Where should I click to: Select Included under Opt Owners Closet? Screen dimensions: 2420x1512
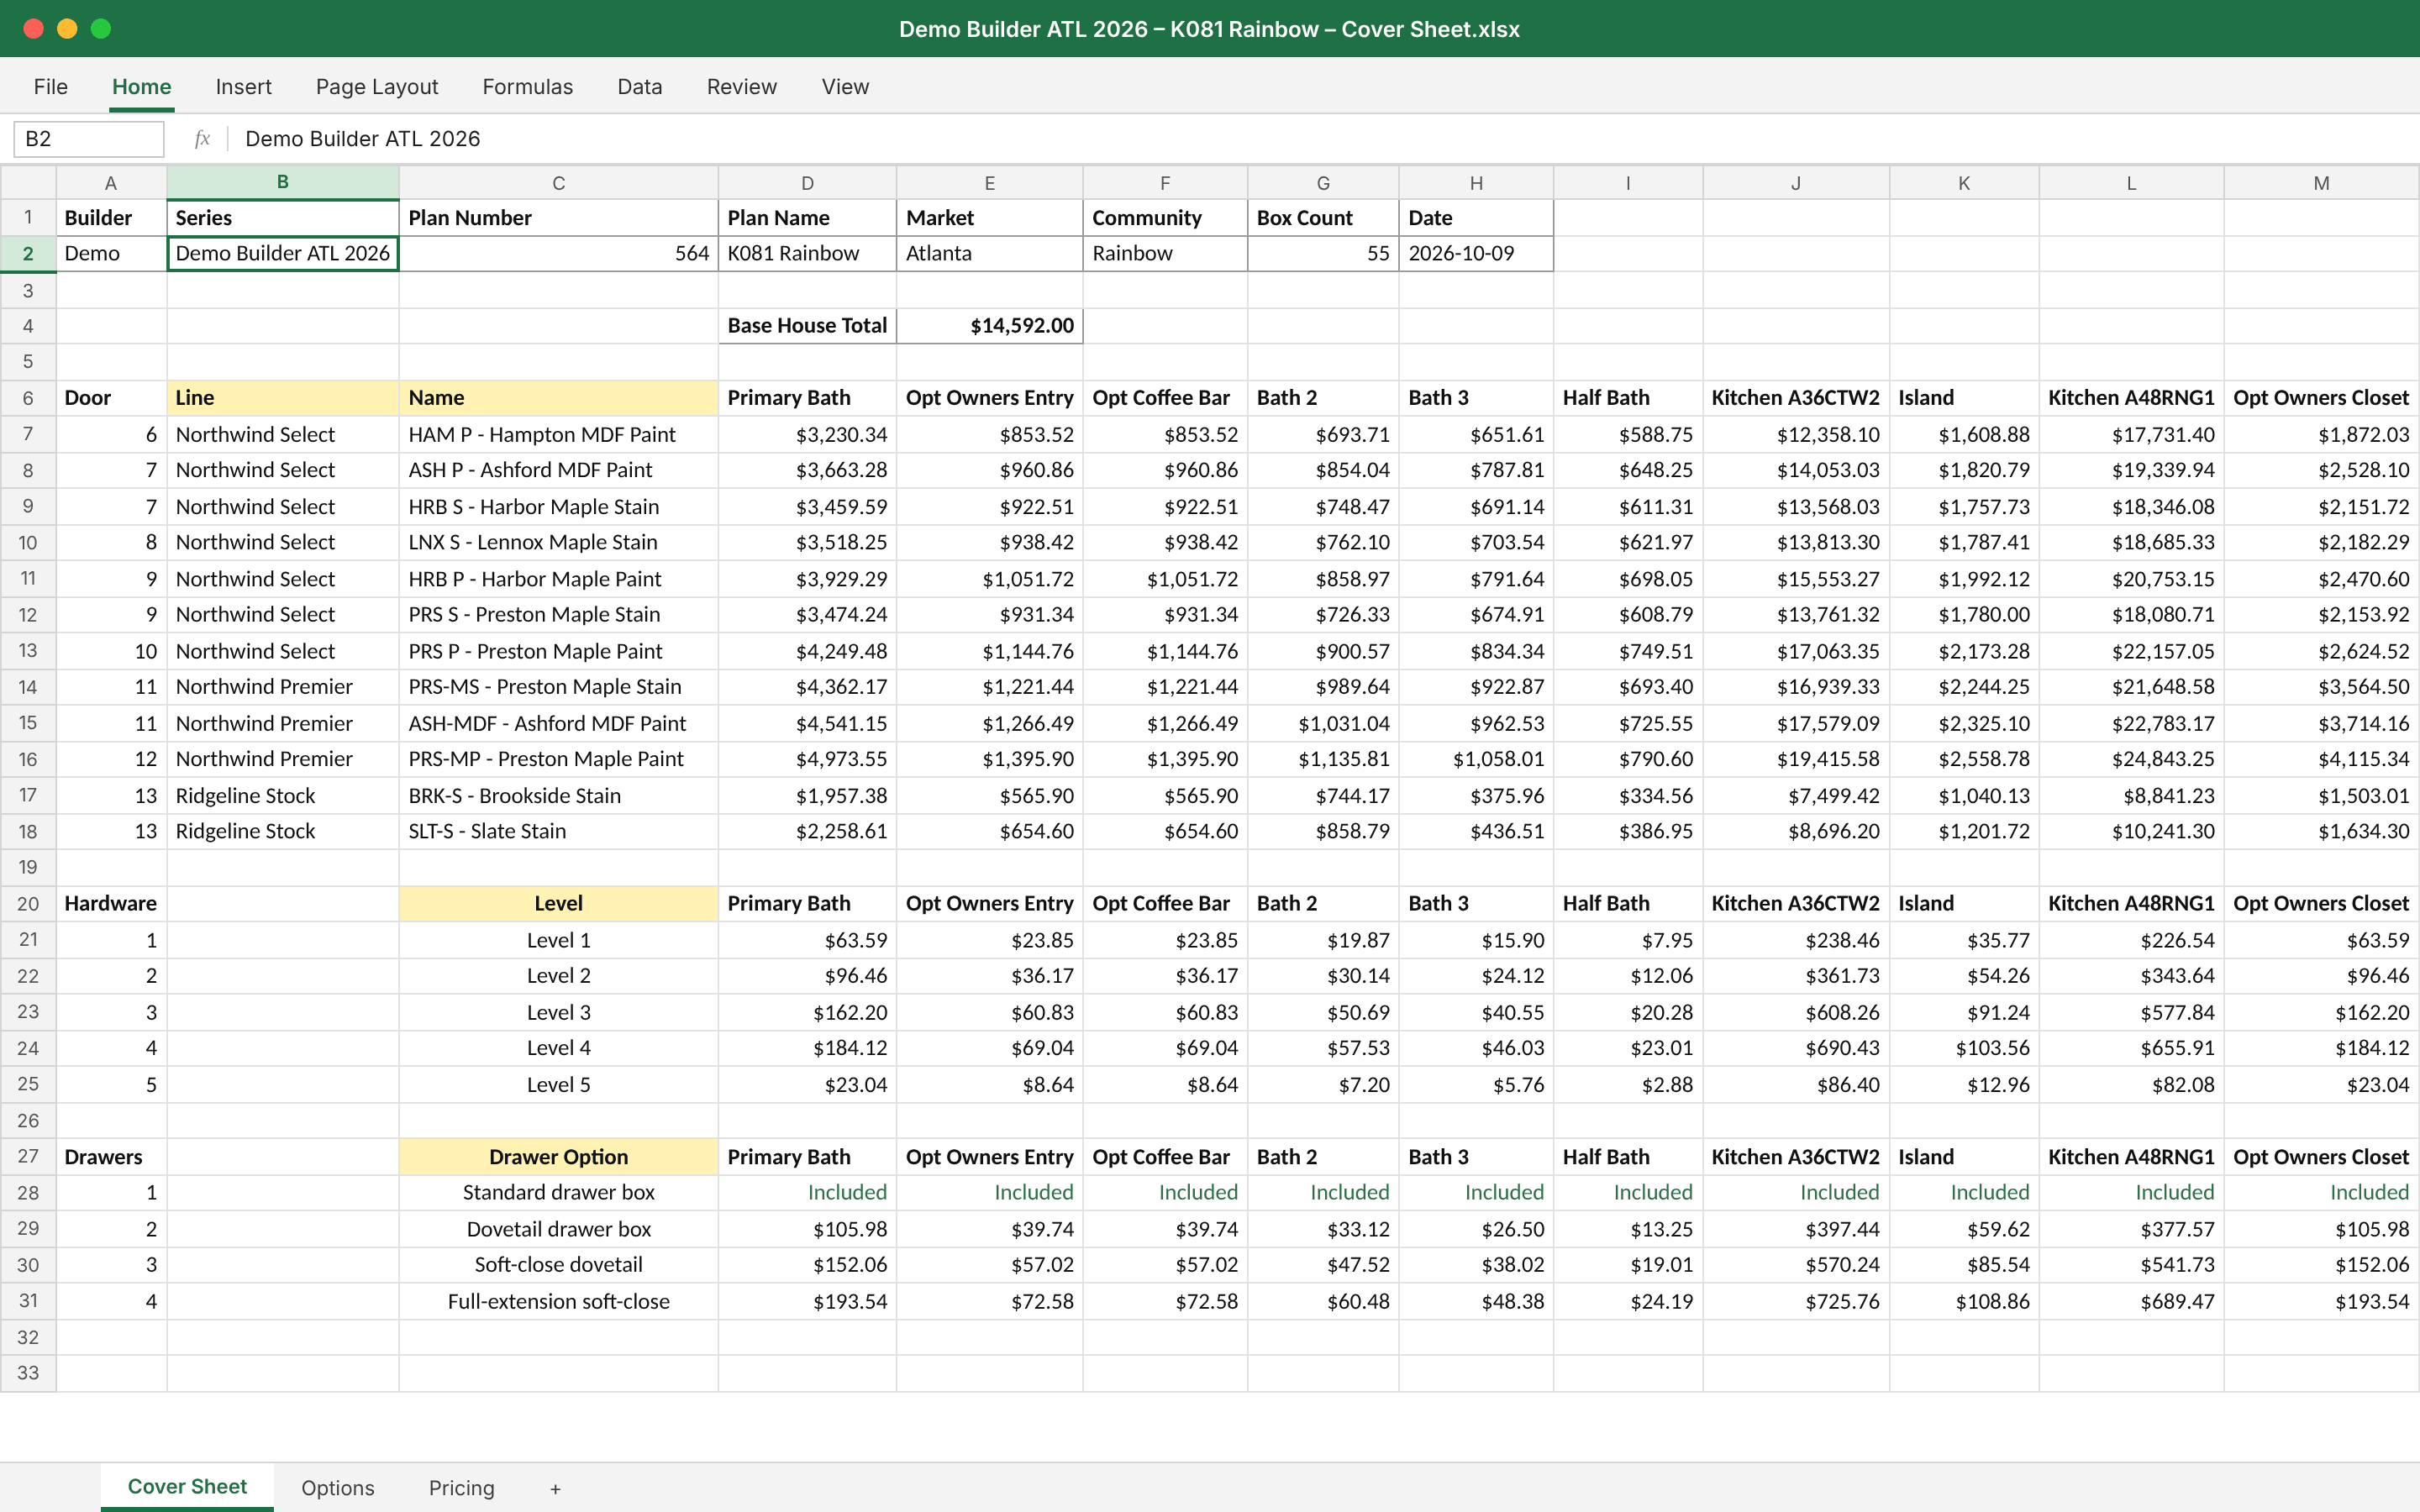tap(2321, 1193)
